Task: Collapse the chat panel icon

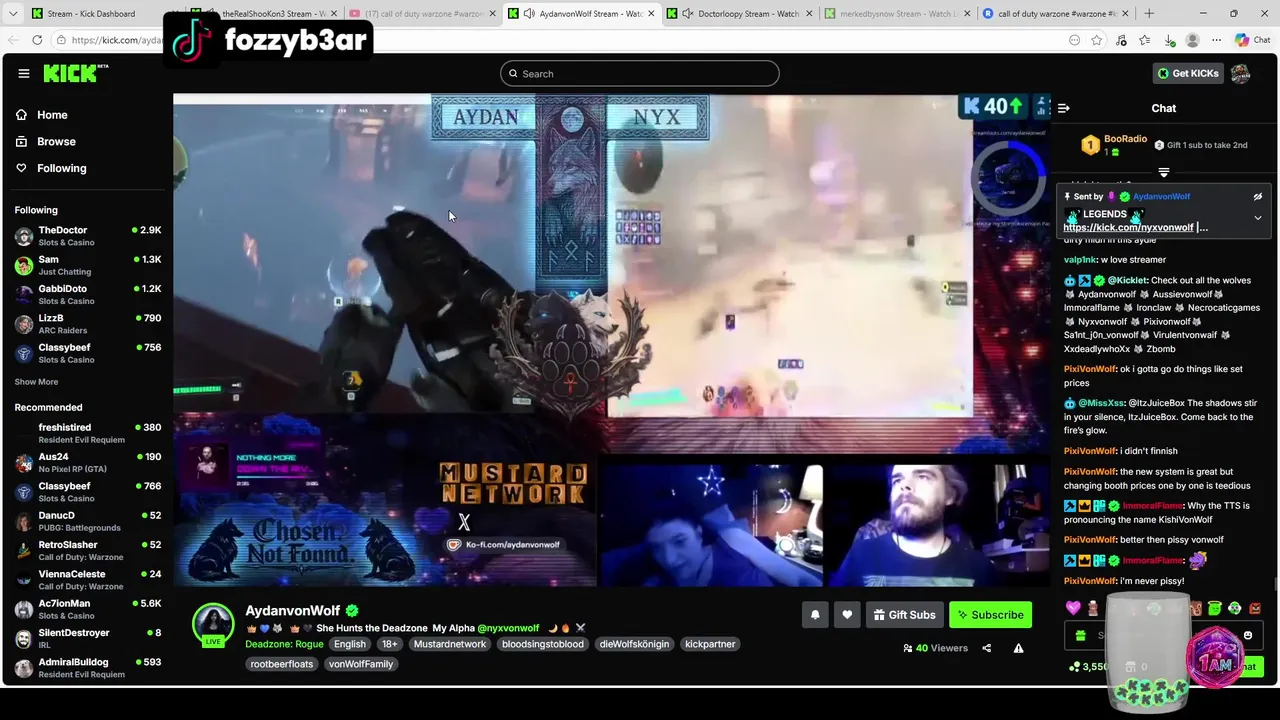Action: (x=1064, y=108)
